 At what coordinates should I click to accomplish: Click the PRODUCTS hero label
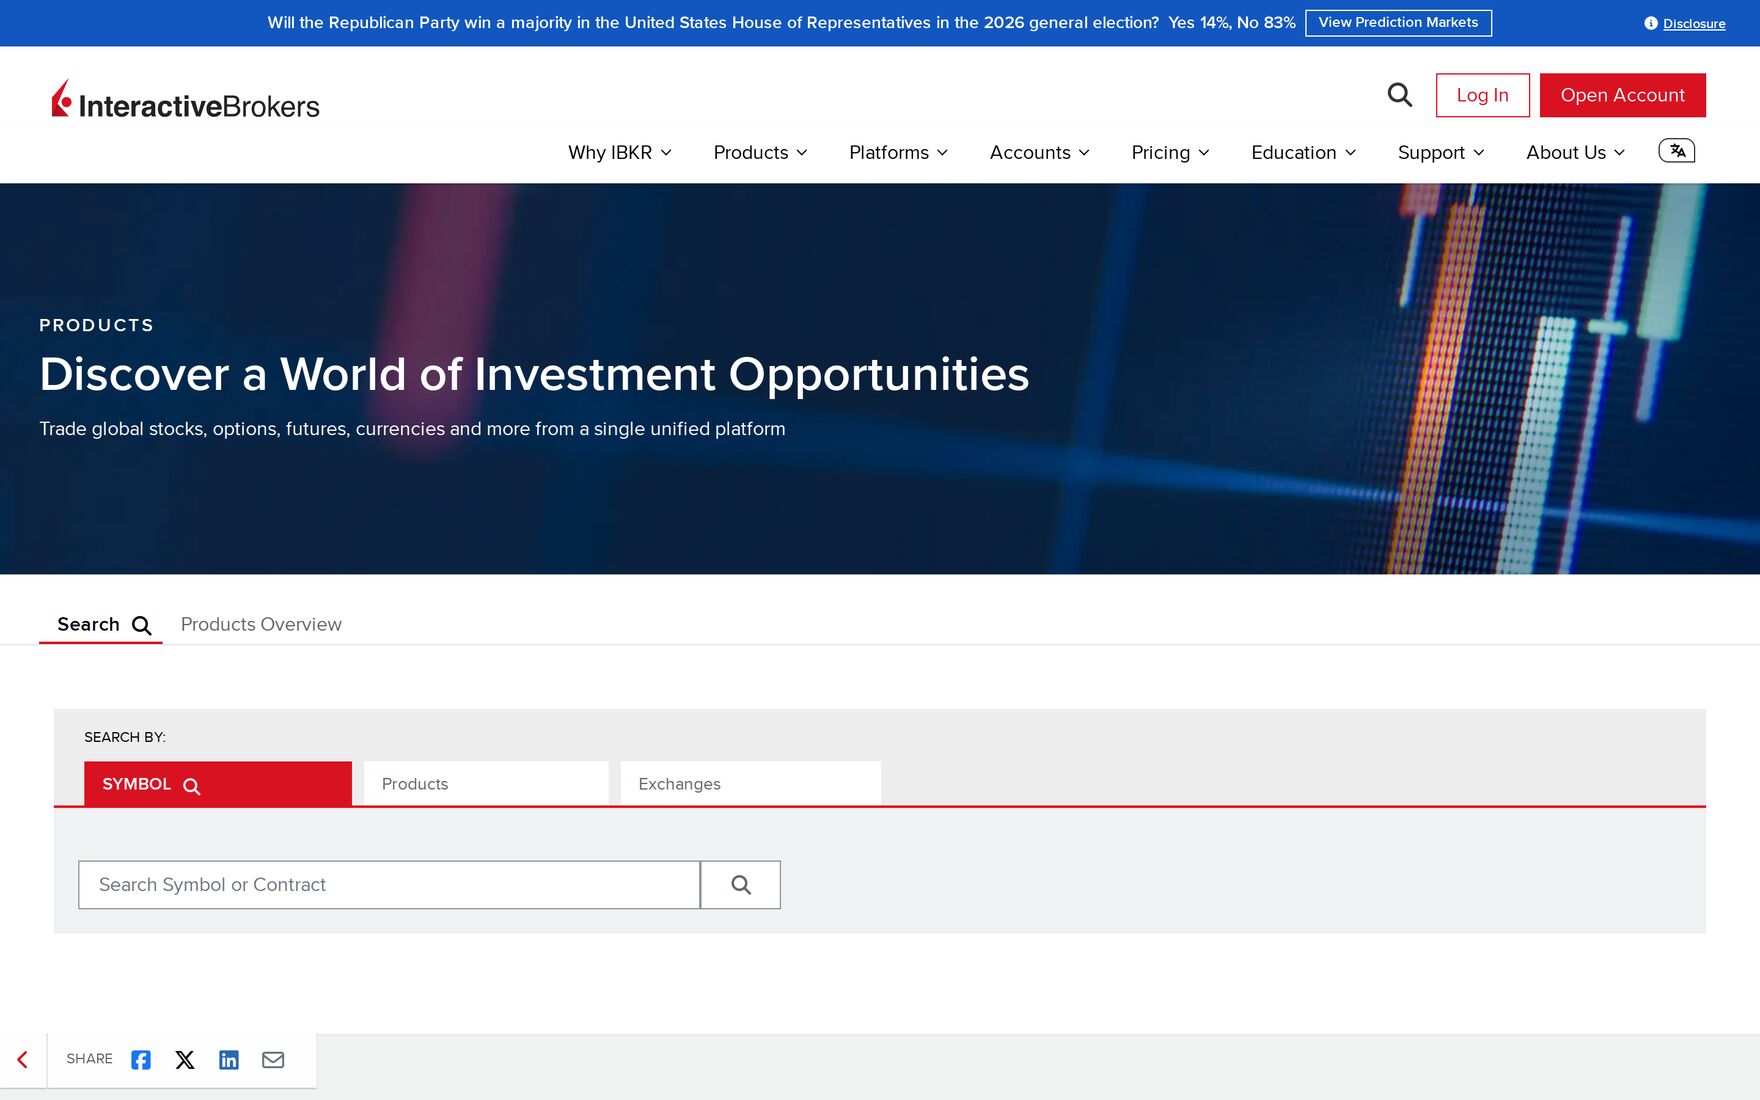96,325
